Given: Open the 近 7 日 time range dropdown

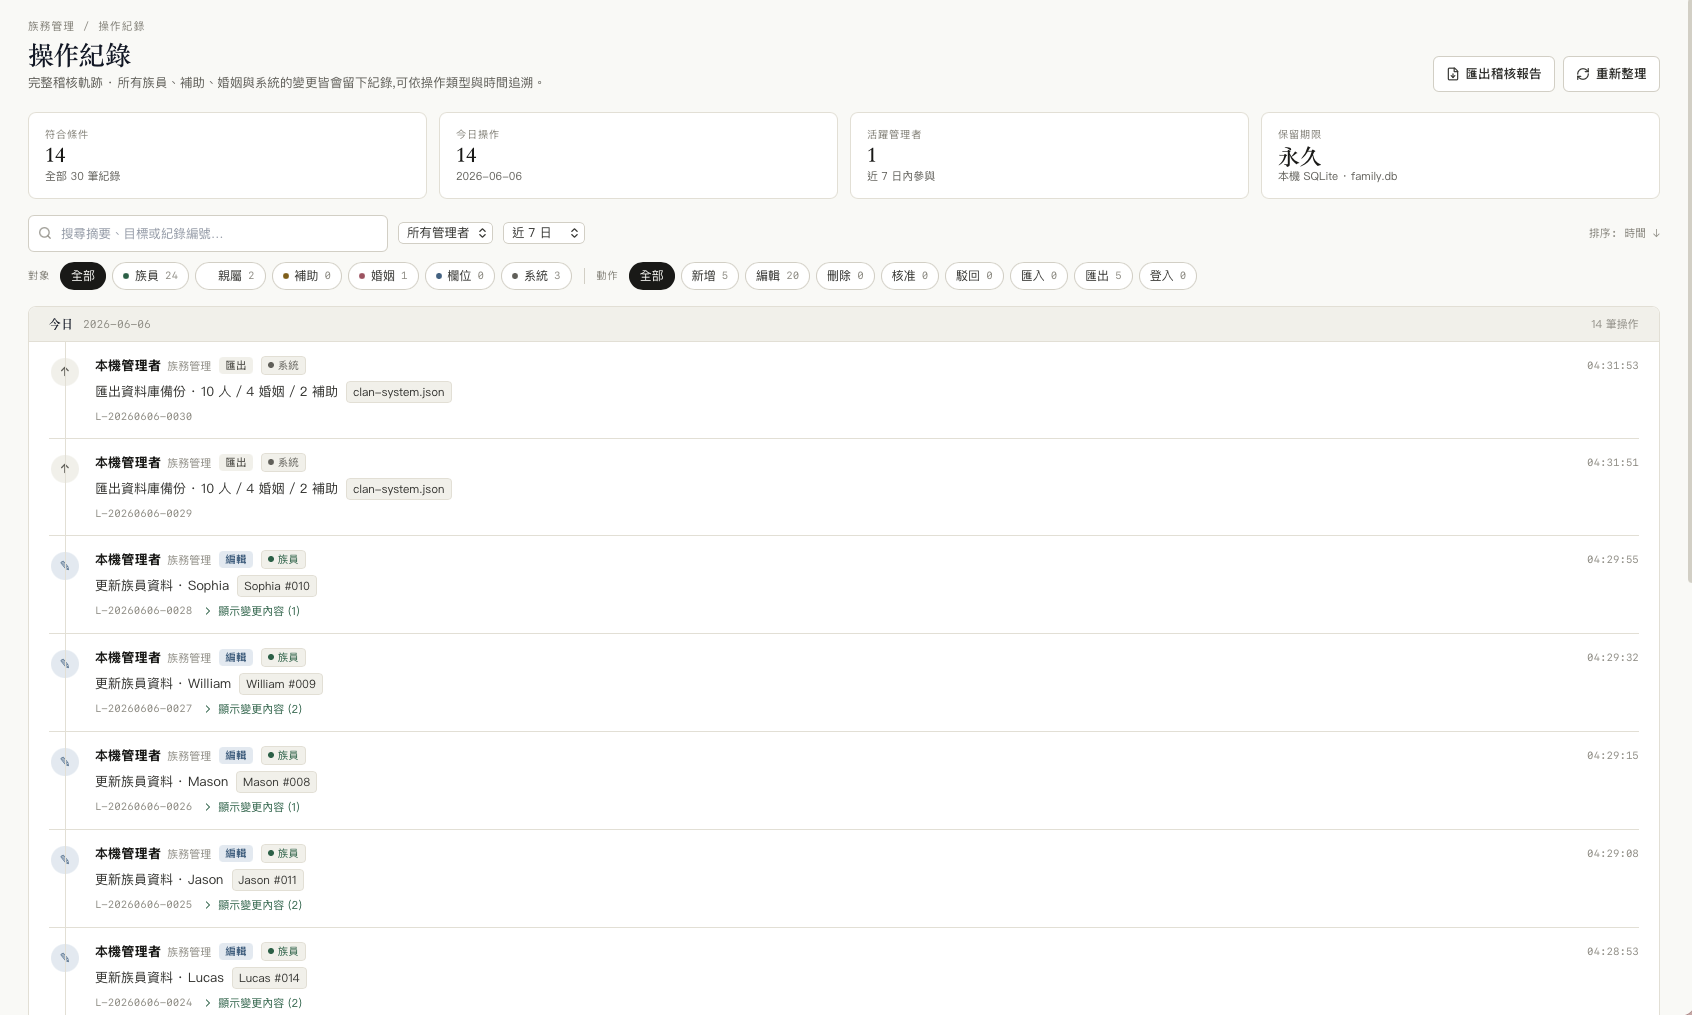Looking at the screenshot, I should click(544, 233).
